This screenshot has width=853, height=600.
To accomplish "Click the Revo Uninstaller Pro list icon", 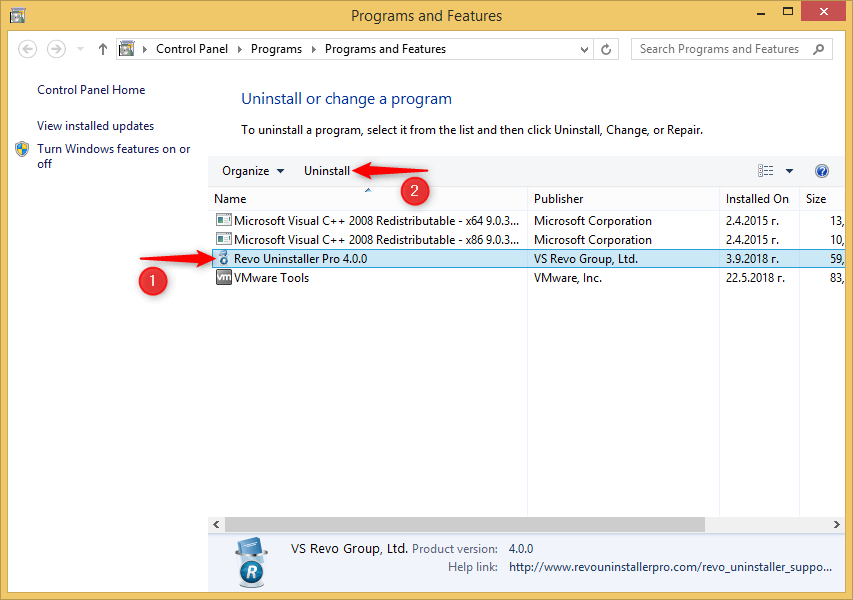I will pyautogui.click(x=224, y=258).
